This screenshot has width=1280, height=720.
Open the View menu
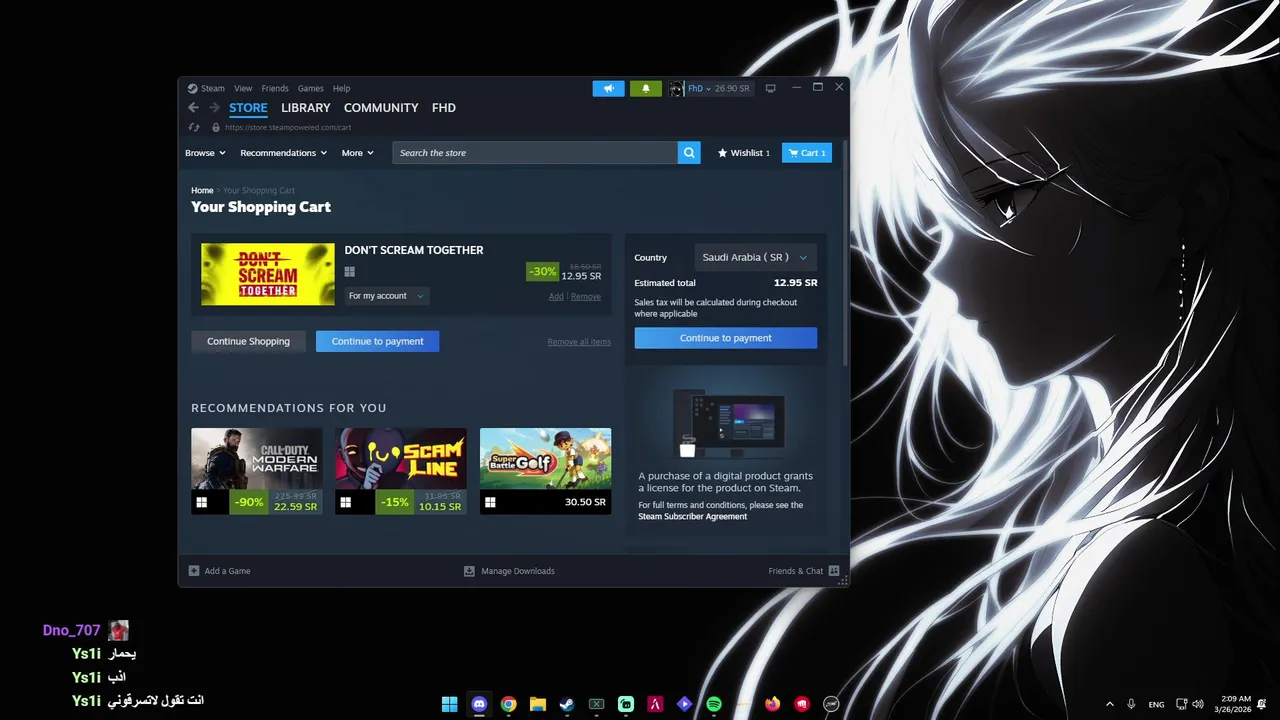pos(243,88)
